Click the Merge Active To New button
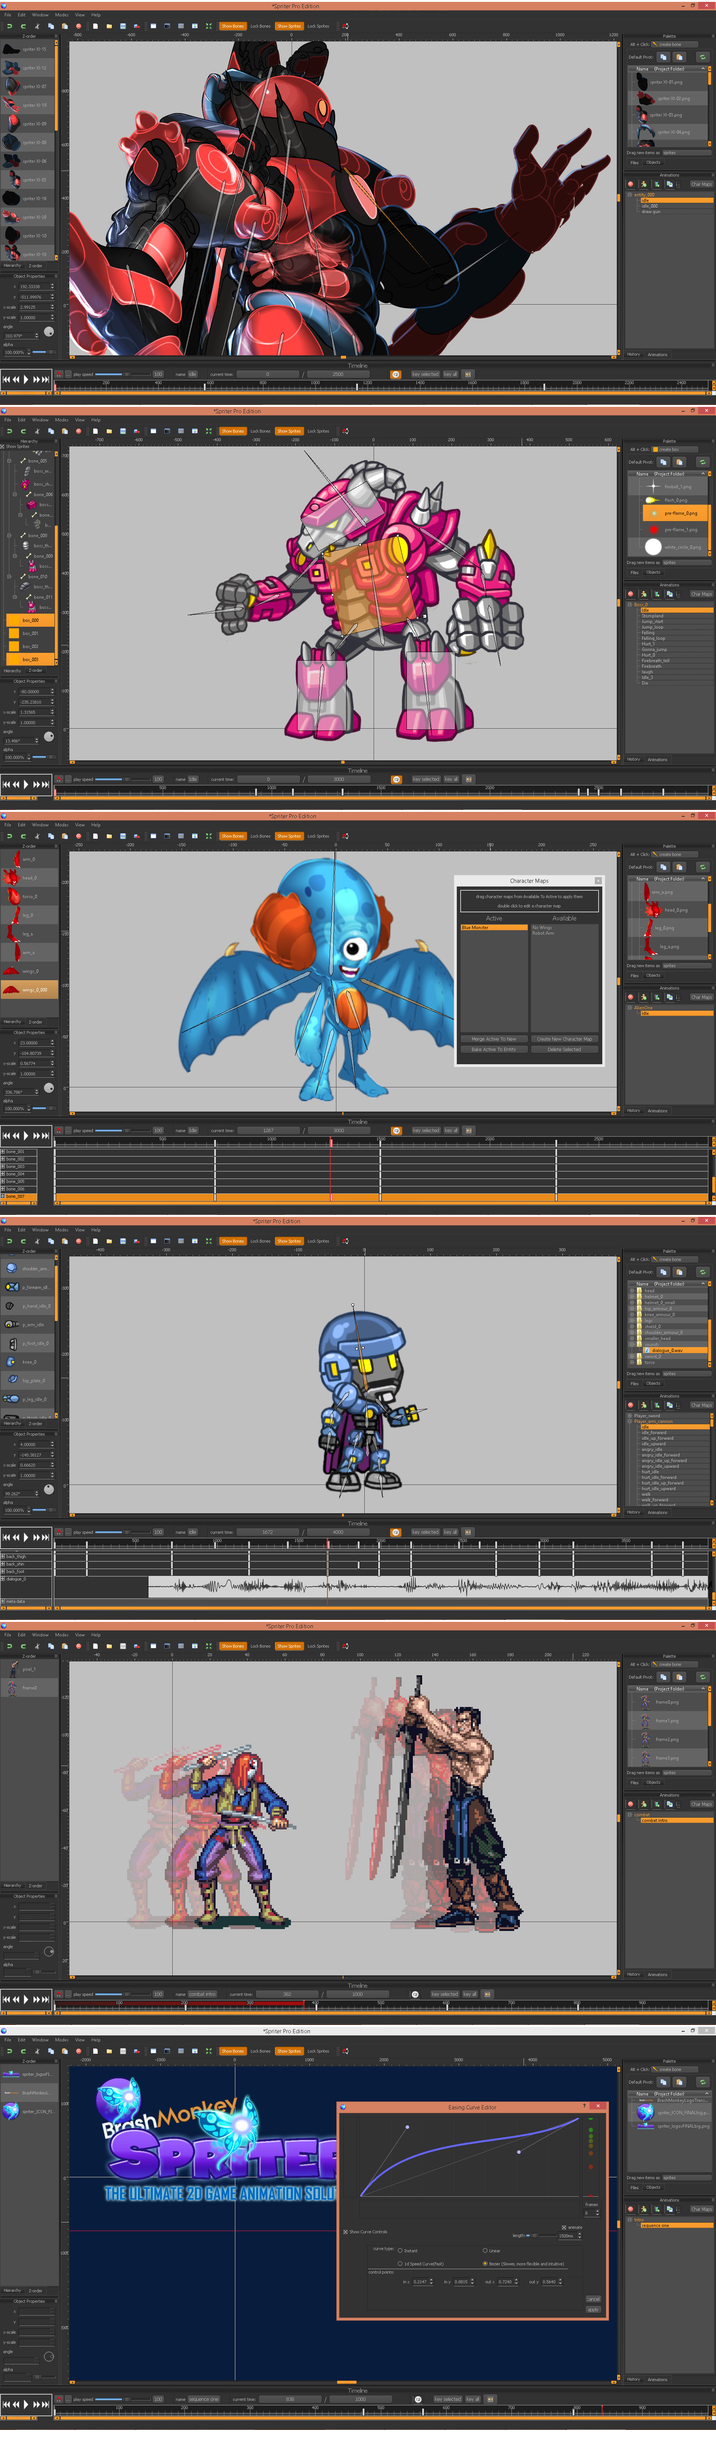The width and height of the screenshot is (716, 2440). point(494,1039)
